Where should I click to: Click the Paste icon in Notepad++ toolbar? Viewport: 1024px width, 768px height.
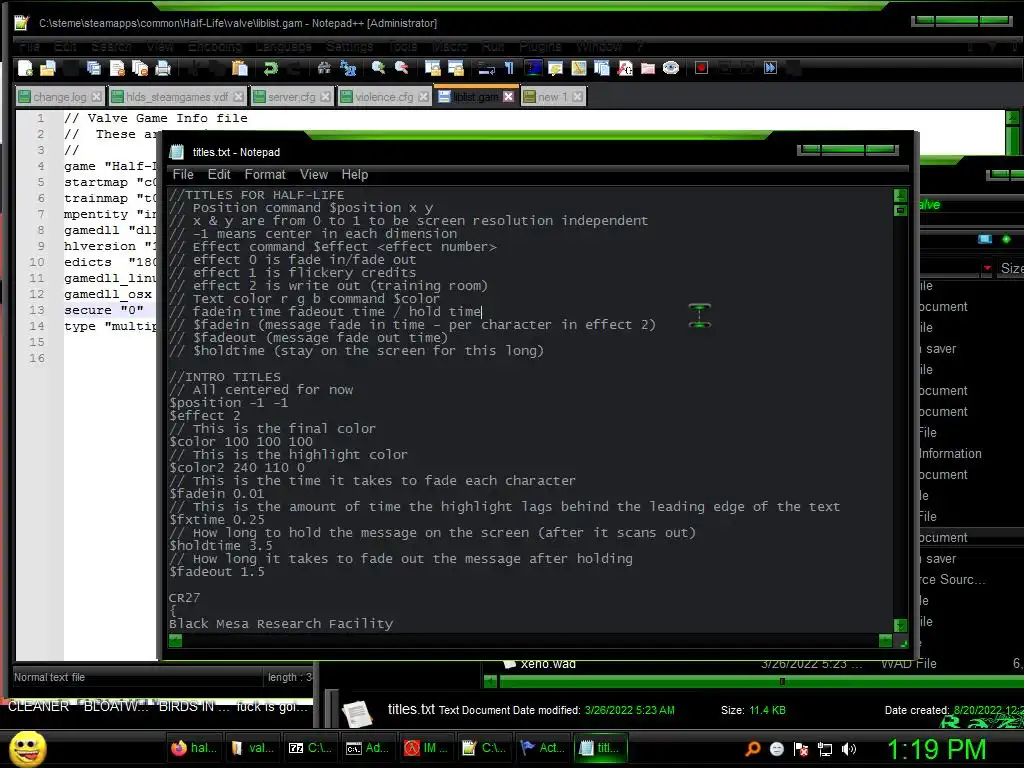pyautogui.click(x=240, y=68)
